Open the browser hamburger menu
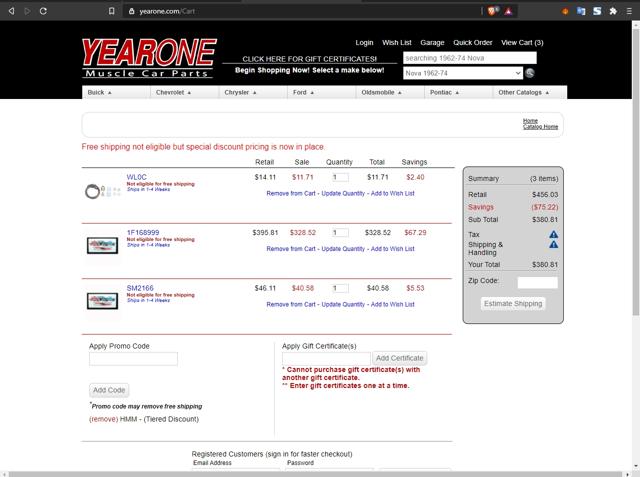The width and height of the screenshot is (640, 477). point(629,11)
